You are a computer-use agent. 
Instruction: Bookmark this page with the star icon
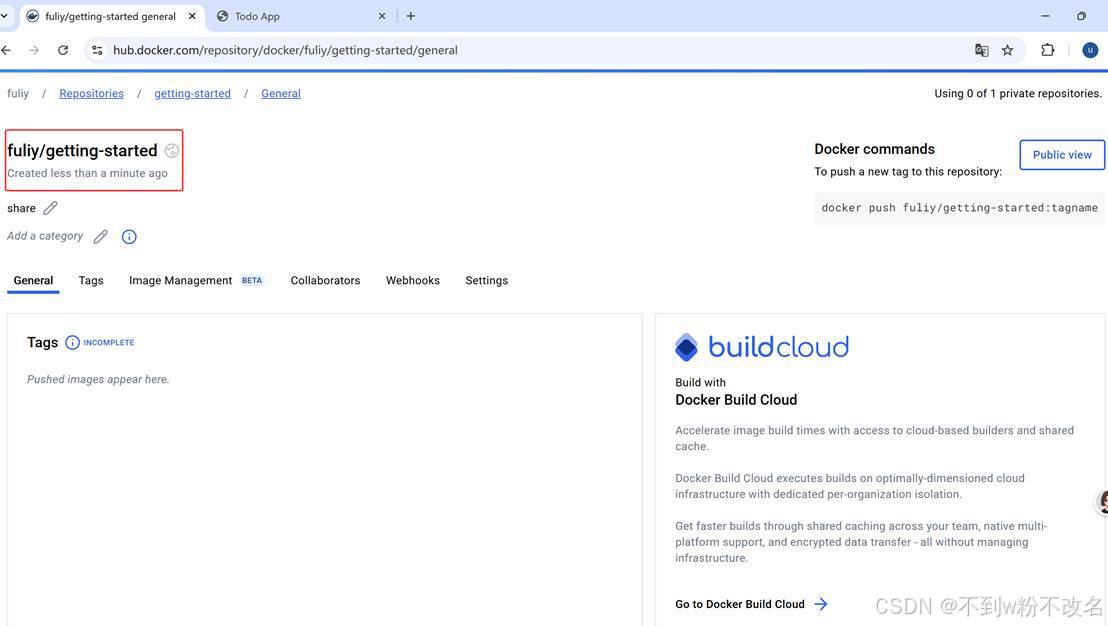1008,50
